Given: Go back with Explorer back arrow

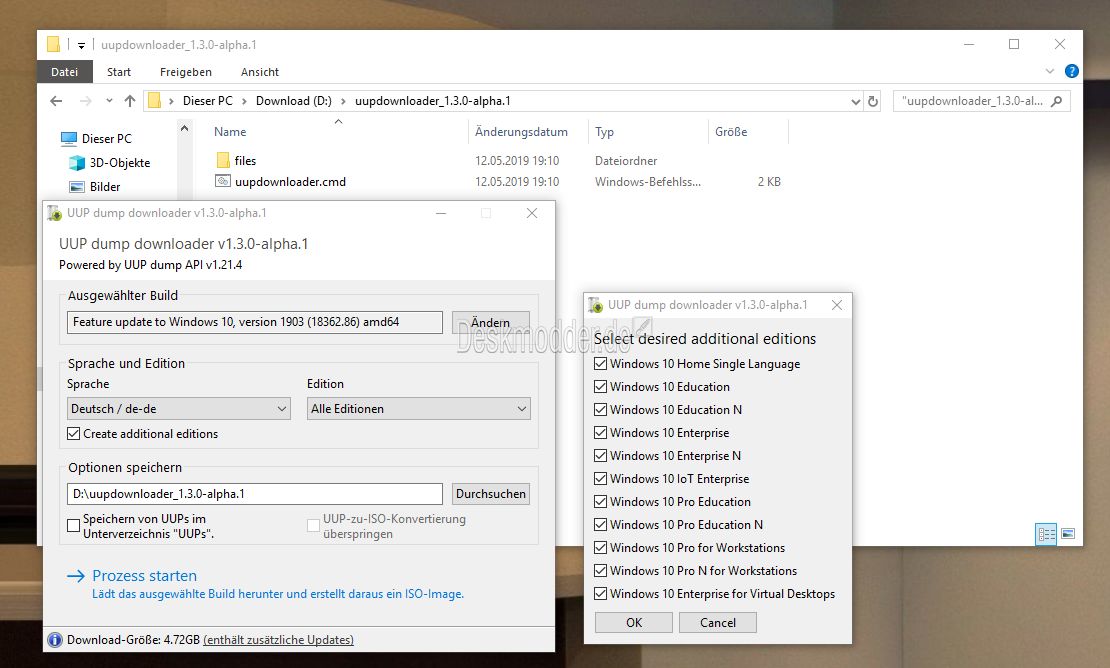Looking at the screenshot, I should tap(56, 101).
